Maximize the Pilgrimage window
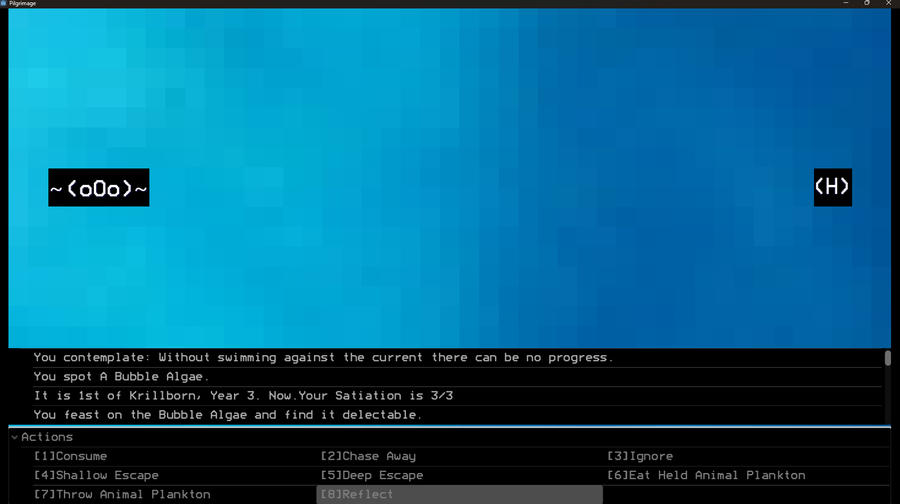This screenshot has width=900, height=504. pyautogui.click(x=867, y=3)
